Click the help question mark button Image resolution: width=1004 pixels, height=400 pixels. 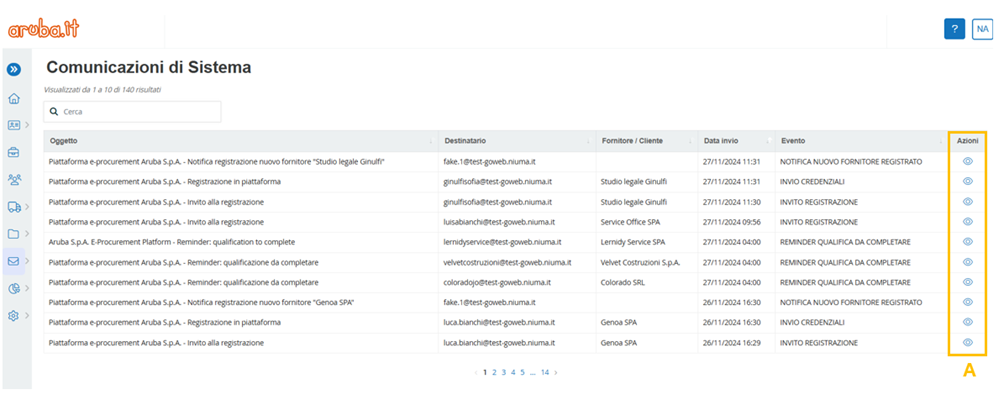coord(954,29)
